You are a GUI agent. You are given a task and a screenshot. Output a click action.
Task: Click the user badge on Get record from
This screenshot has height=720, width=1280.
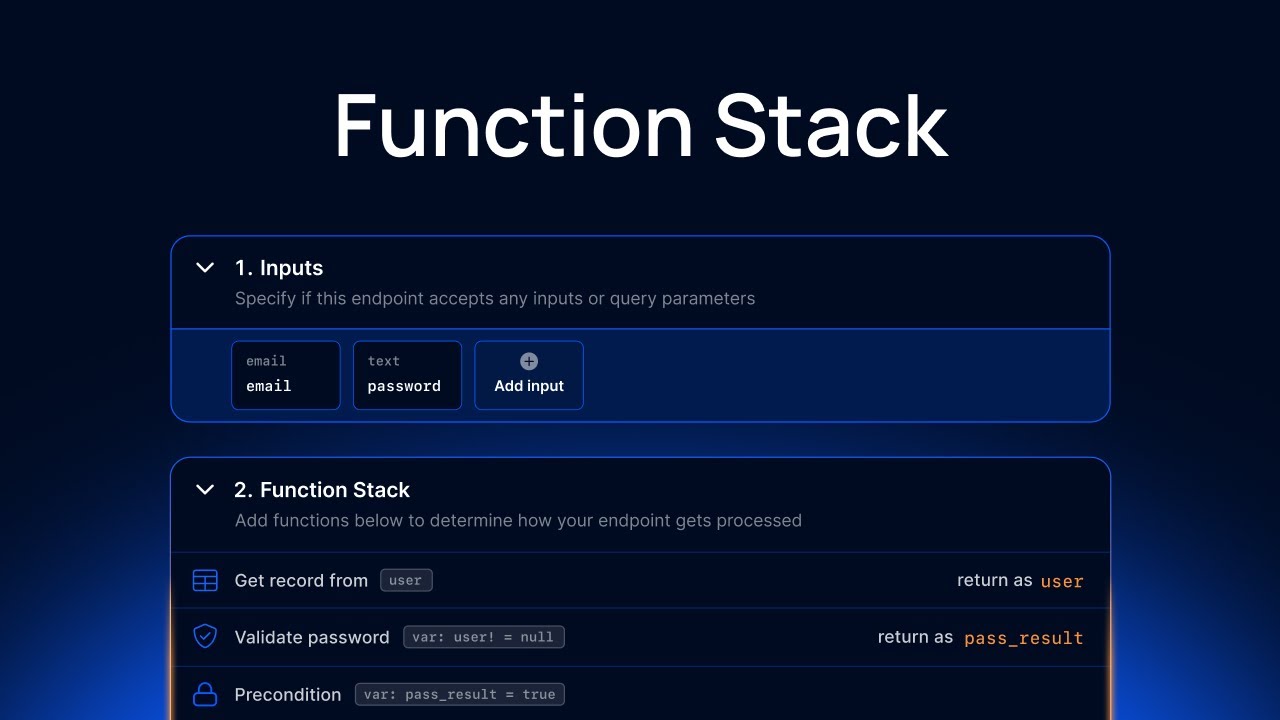coord(406,580)
